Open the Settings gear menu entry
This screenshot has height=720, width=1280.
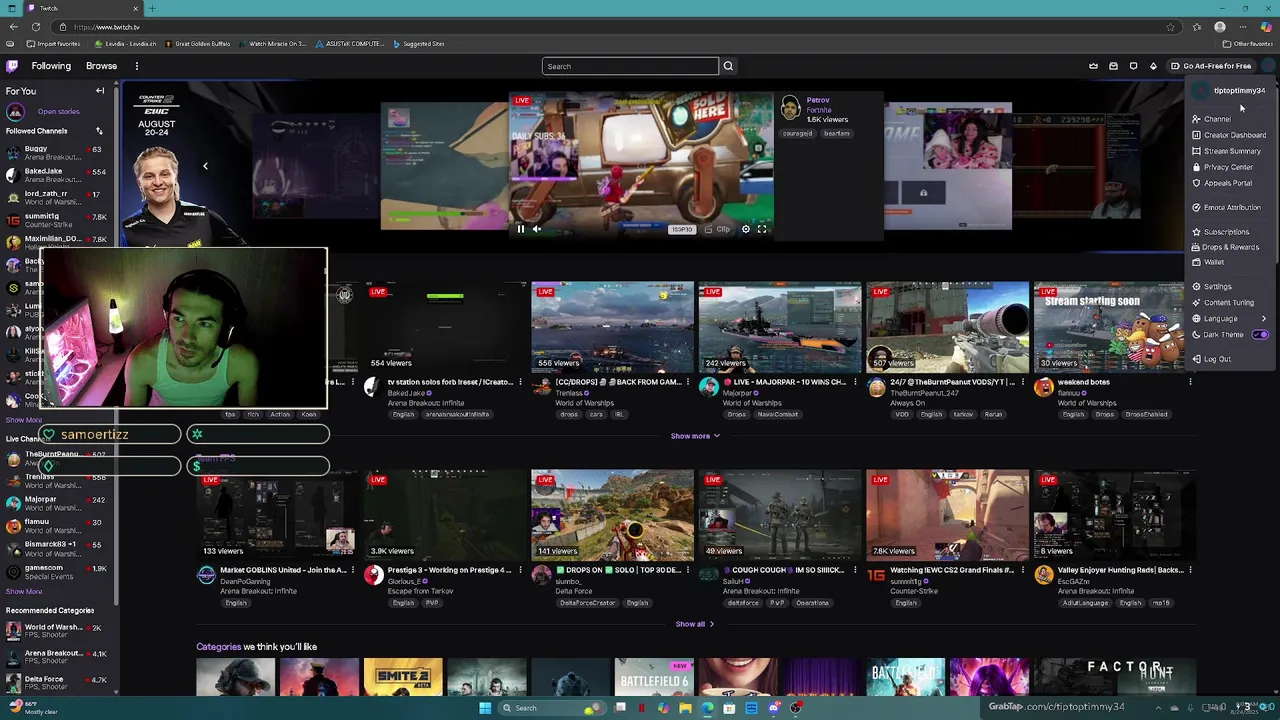click(x=1232, y=287)
